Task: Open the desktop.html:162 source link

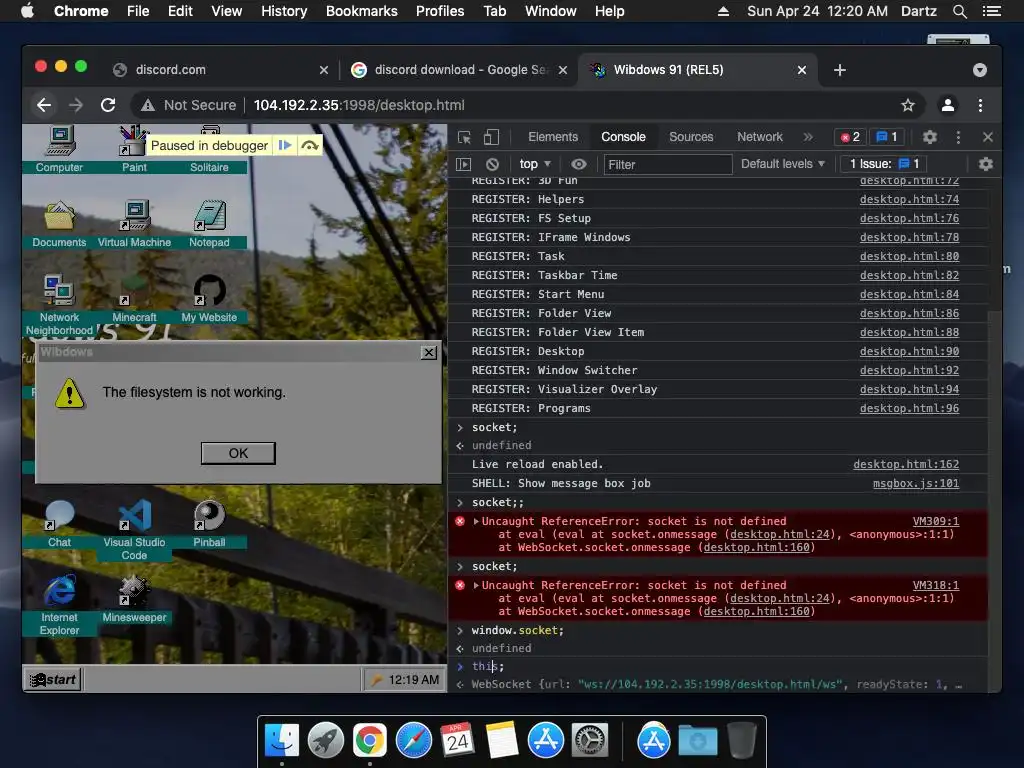Action: click(906, 464)
